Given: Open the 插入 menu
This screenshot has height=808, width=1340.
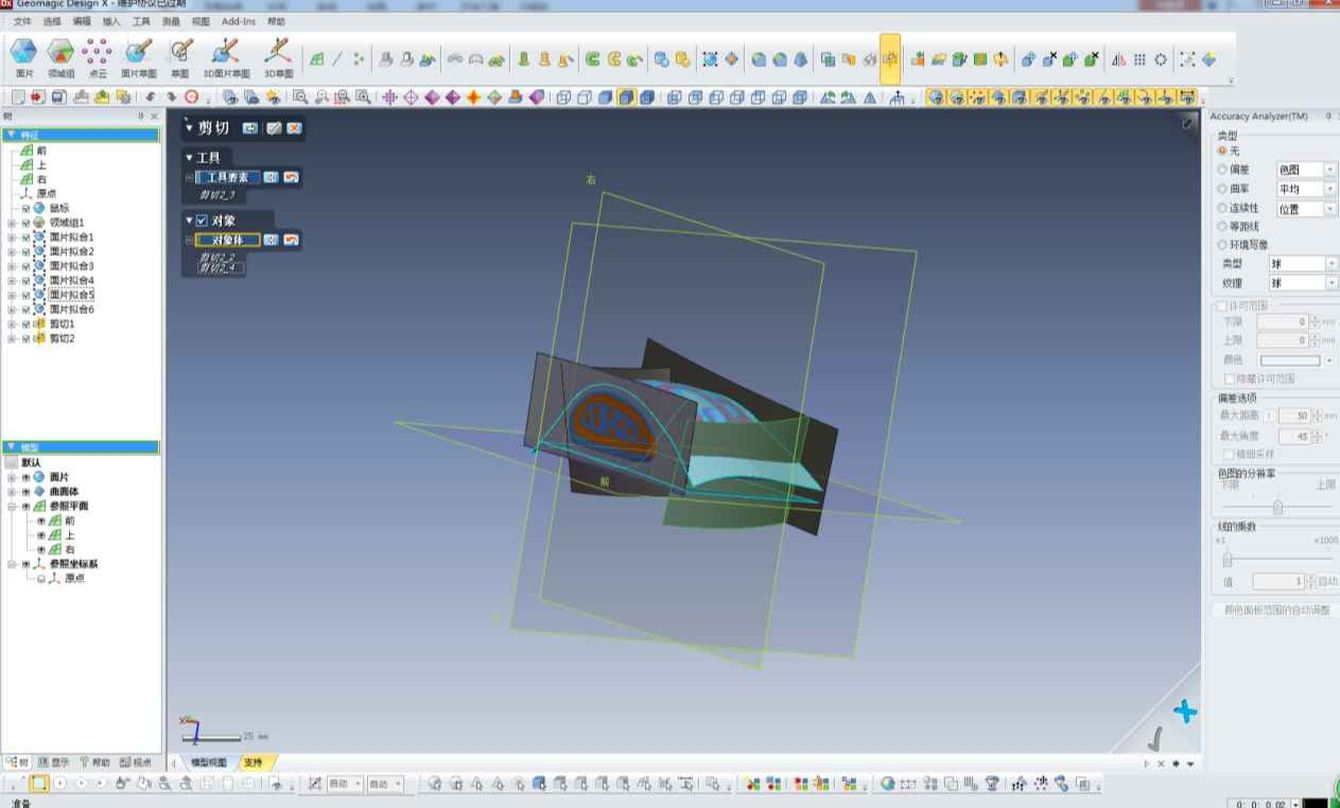Looking at the screenshot, I should (111, 21).
